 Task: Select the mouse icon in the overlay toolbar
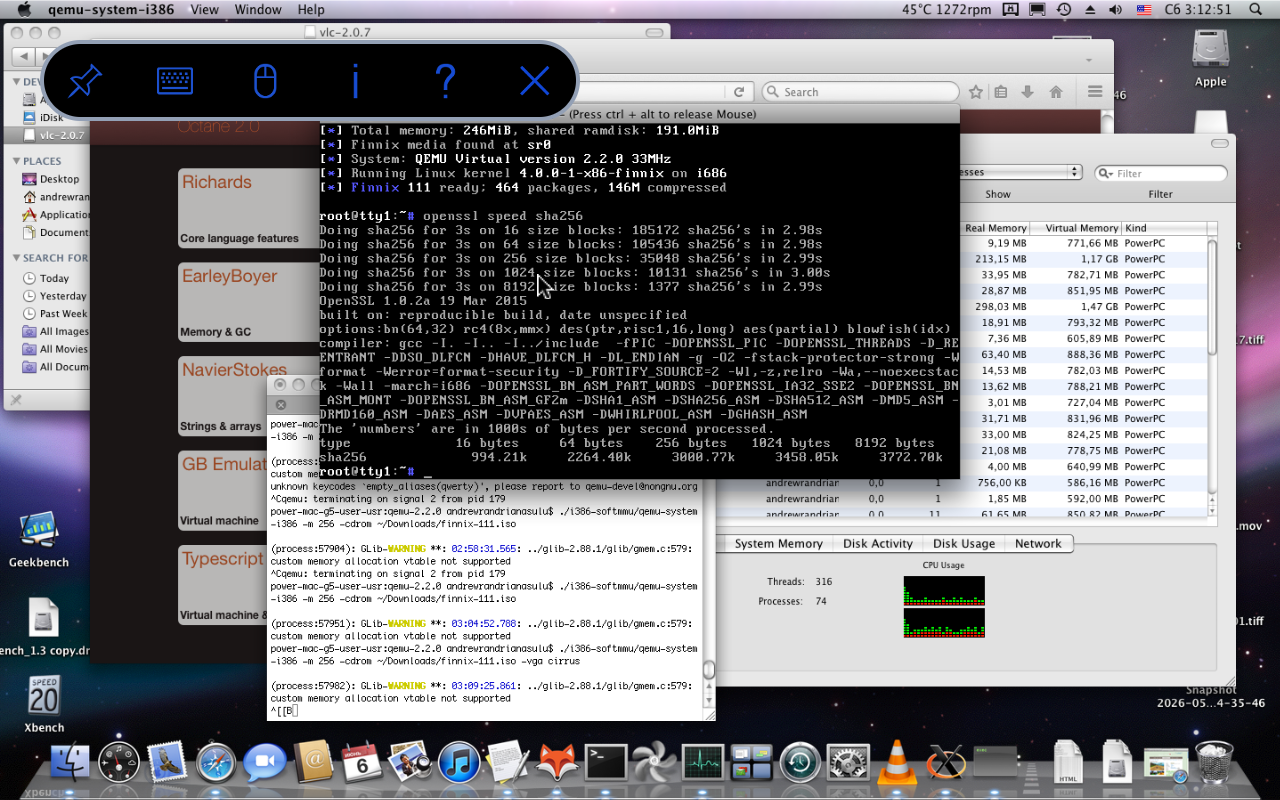coord(265,80)
